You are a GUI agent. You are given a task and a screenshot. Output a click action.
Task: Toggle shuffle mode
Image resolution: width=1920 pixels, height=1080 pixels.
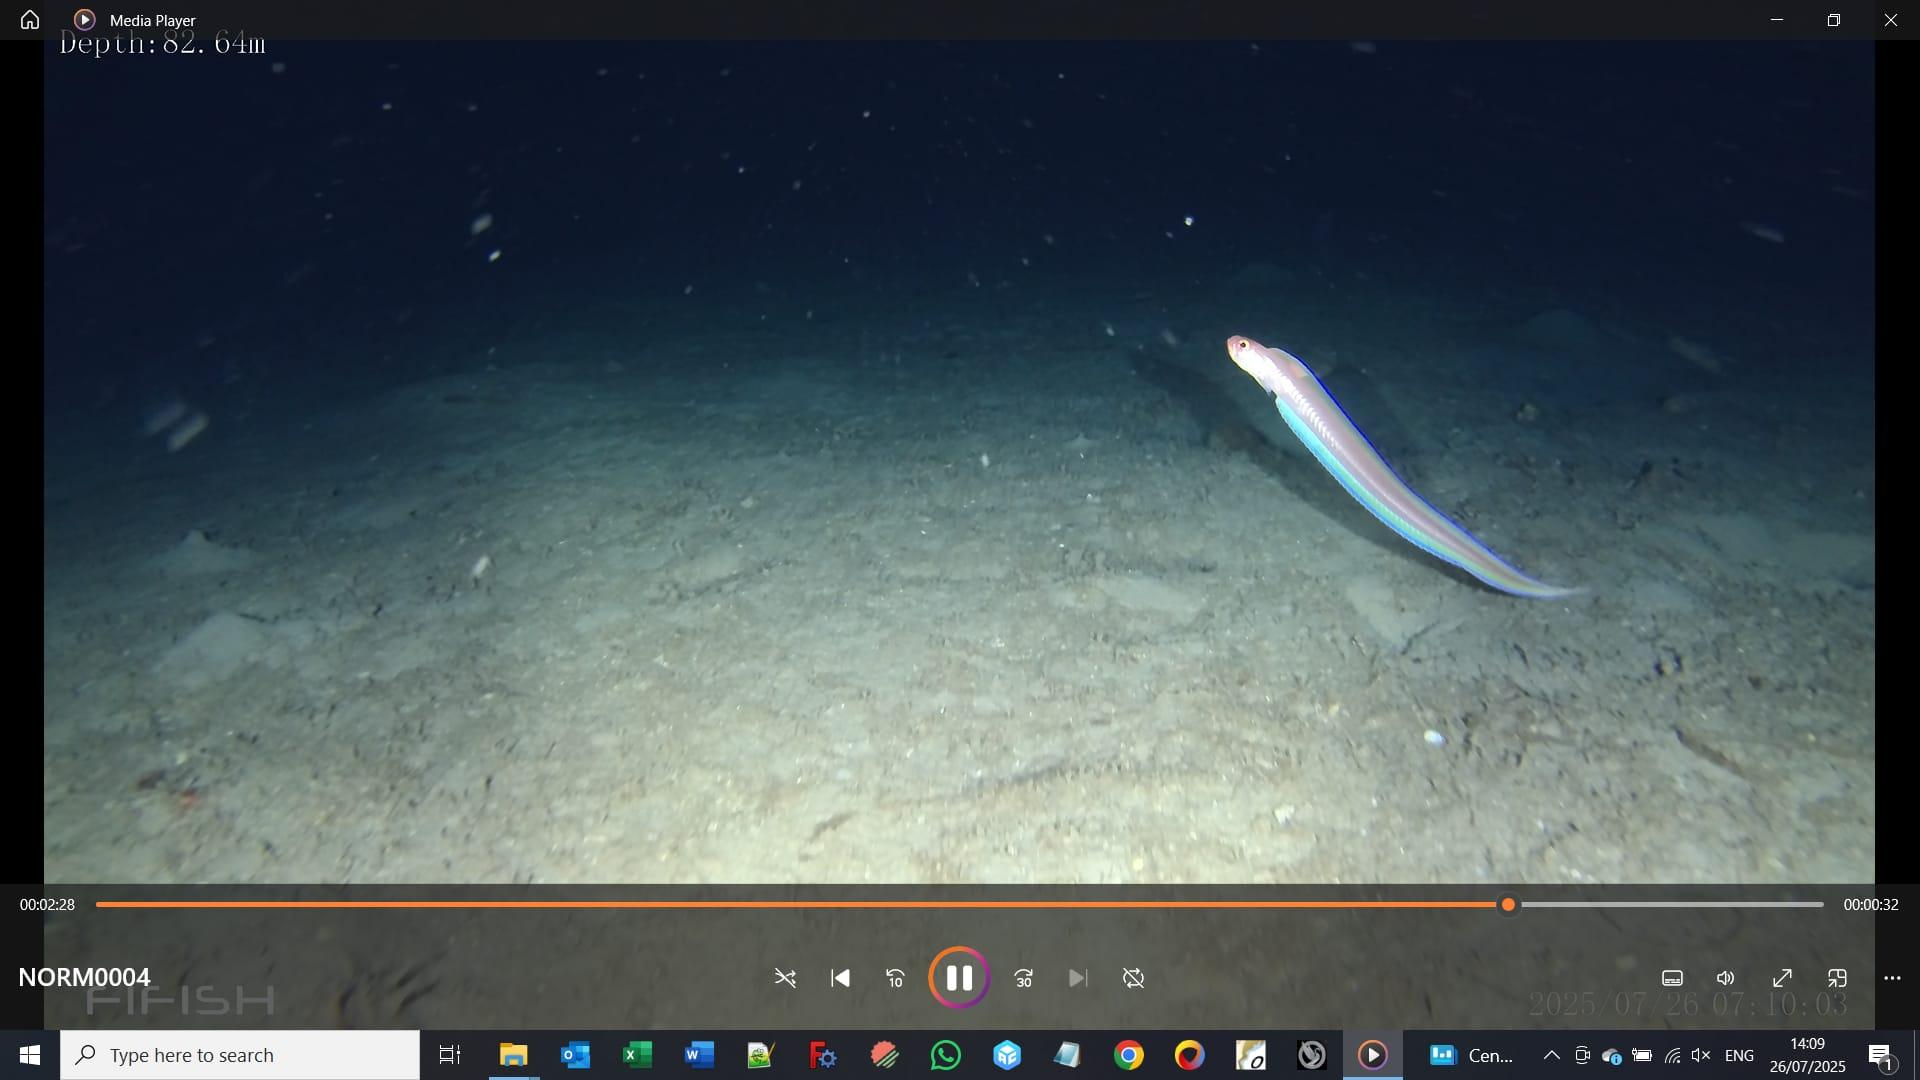click(x=785, y=978)
